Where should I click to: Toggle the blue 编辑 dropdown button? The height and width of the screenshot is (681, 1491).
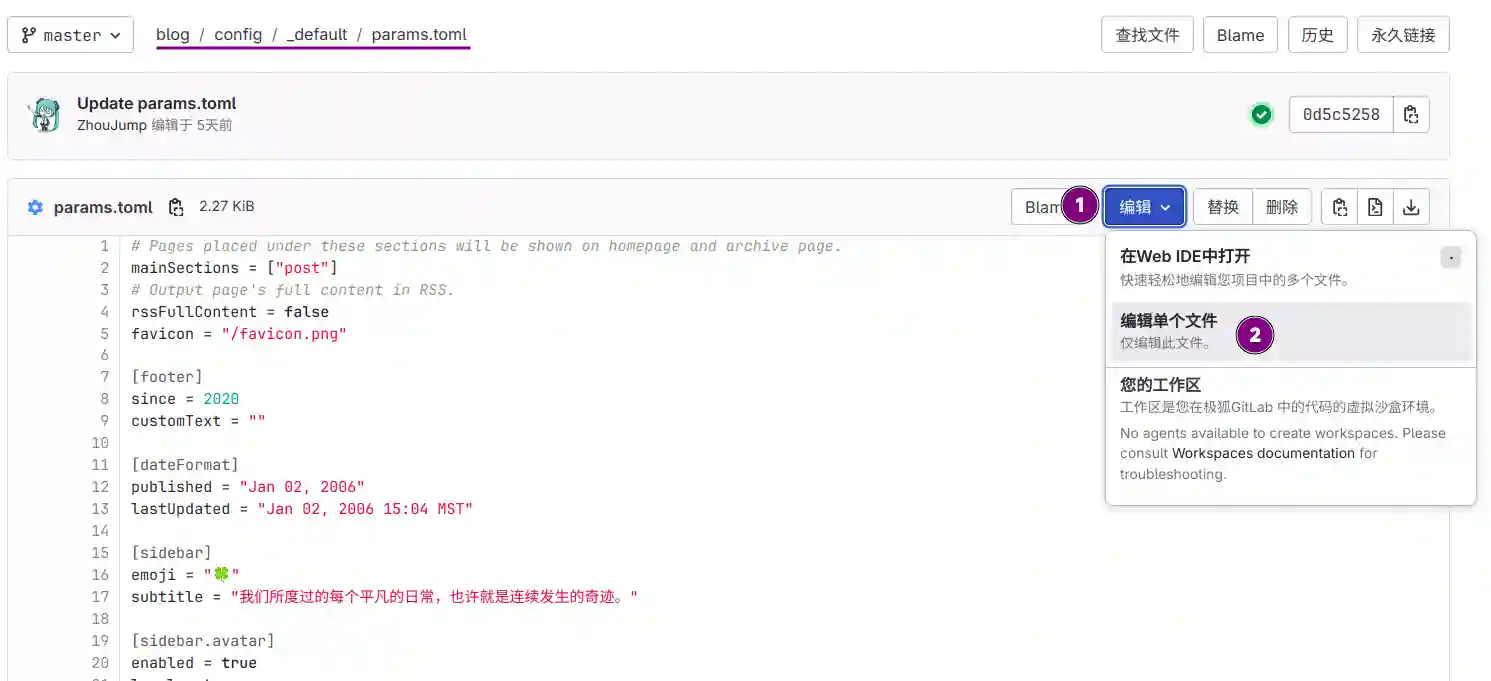click(x=1144, y=207)
